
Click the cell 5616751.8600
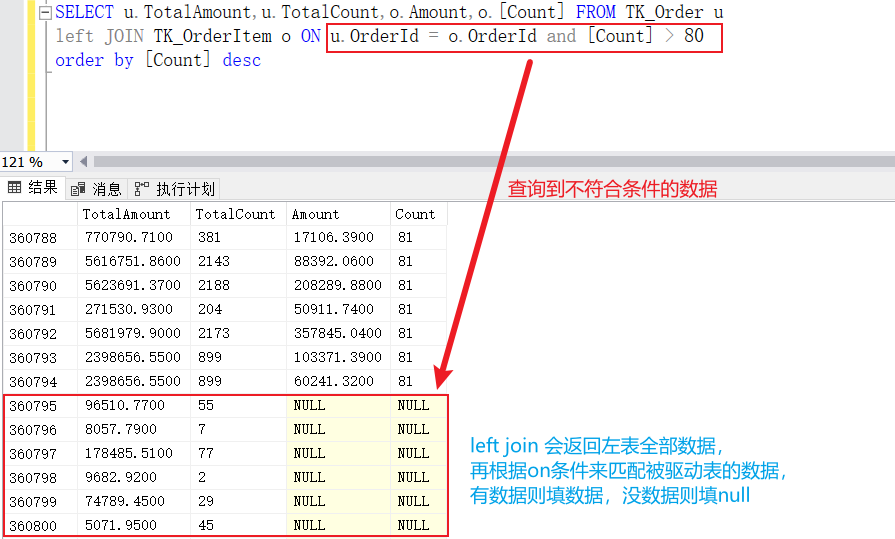pyautogui.click(x=134, y=262)
